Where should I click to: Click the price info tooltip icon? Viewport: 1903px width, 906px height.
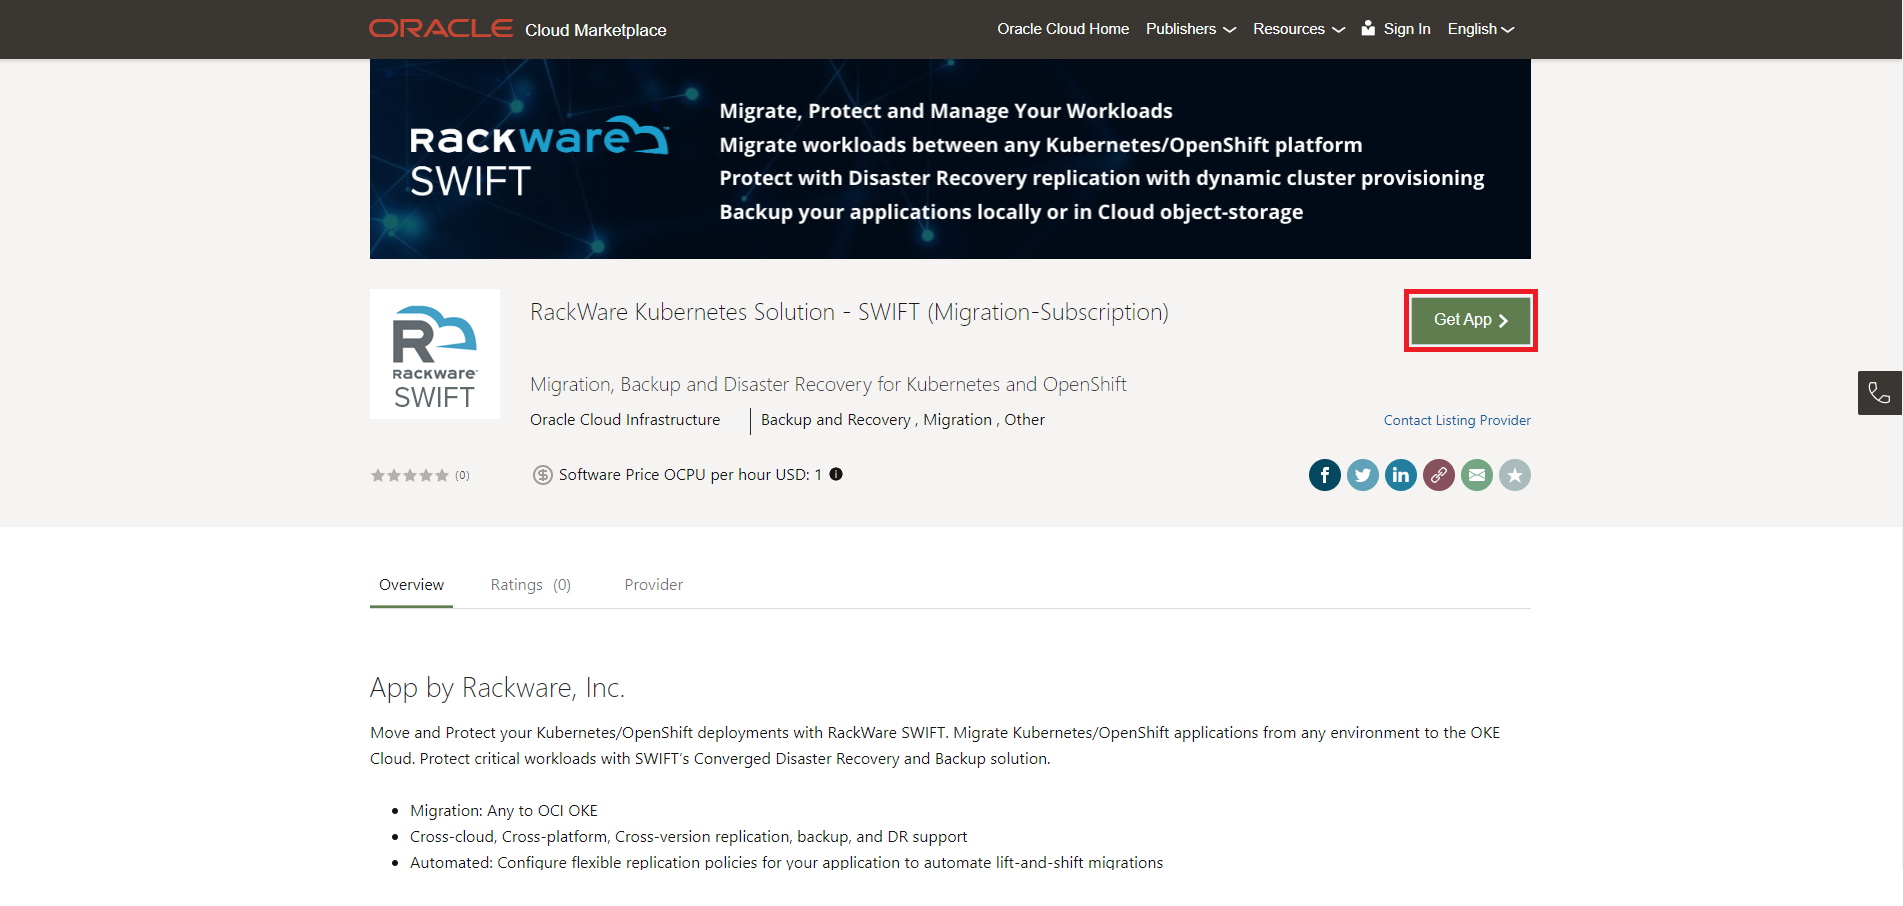(x=836, y=474)
